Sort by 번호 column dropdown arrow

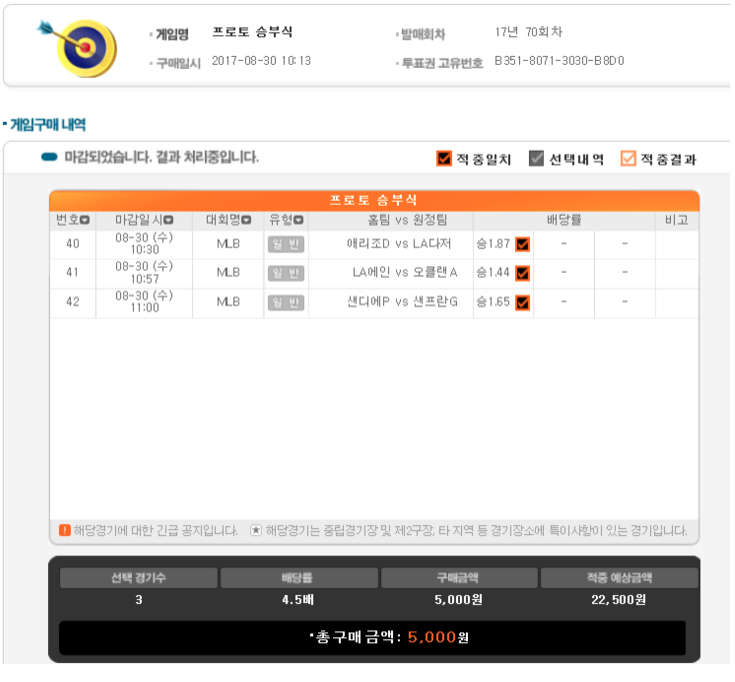click(x=85, y=220)
